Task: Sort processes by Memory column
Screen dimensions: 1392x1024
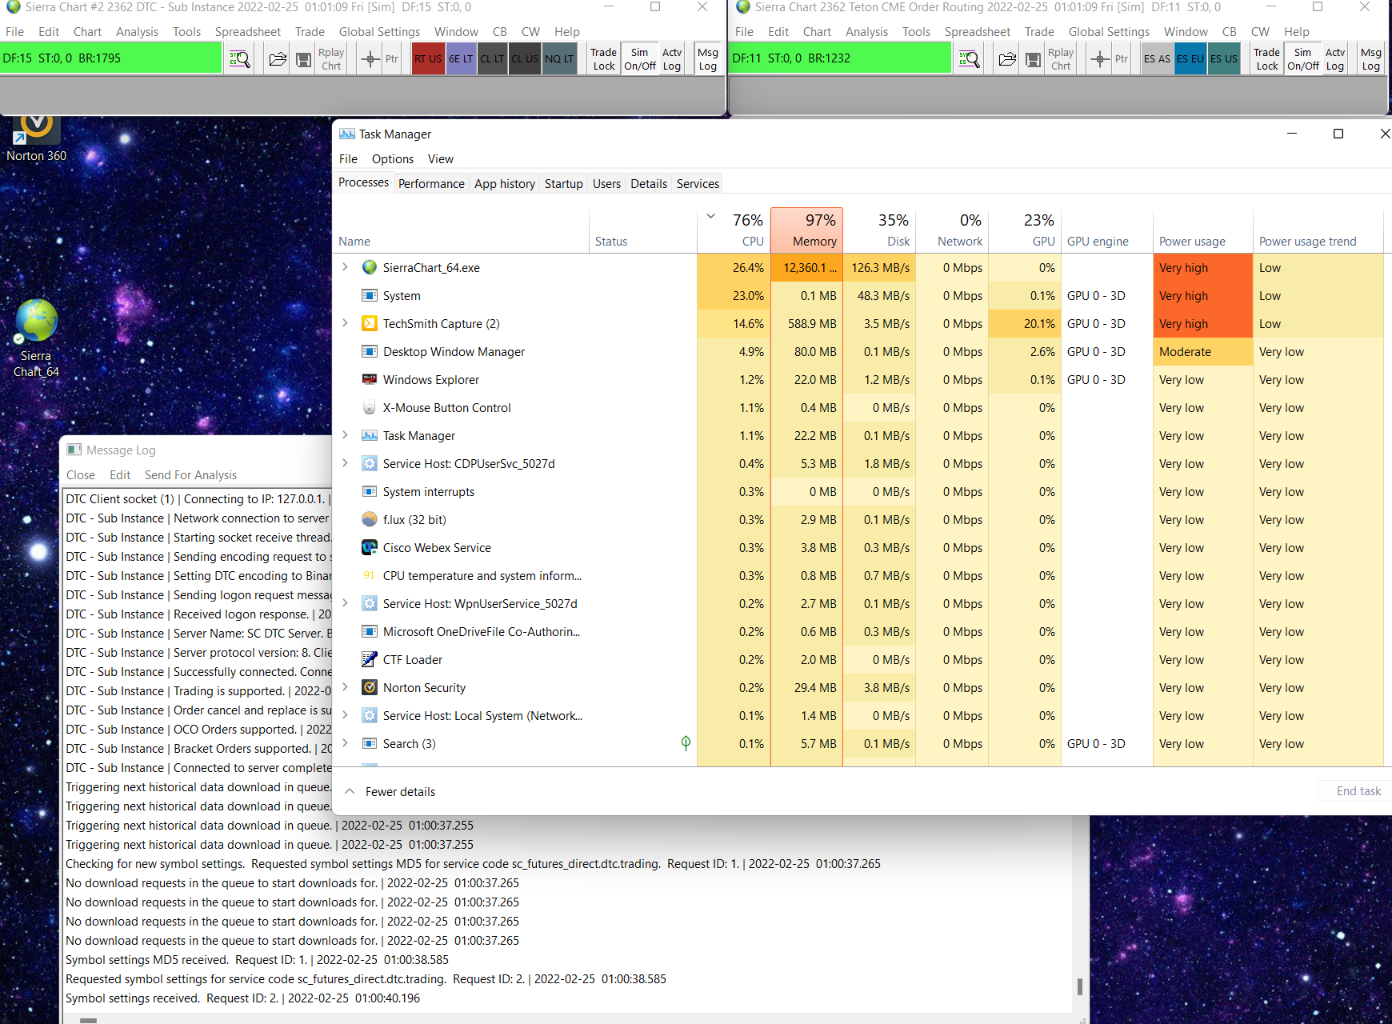Action: pyautogui.click(x=807, y=230)
